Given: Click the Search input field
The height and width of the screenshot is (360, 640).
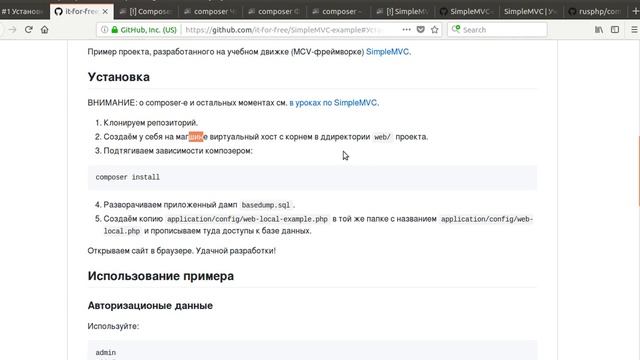Looking at the screenshot, I should (x=497, y=29).
